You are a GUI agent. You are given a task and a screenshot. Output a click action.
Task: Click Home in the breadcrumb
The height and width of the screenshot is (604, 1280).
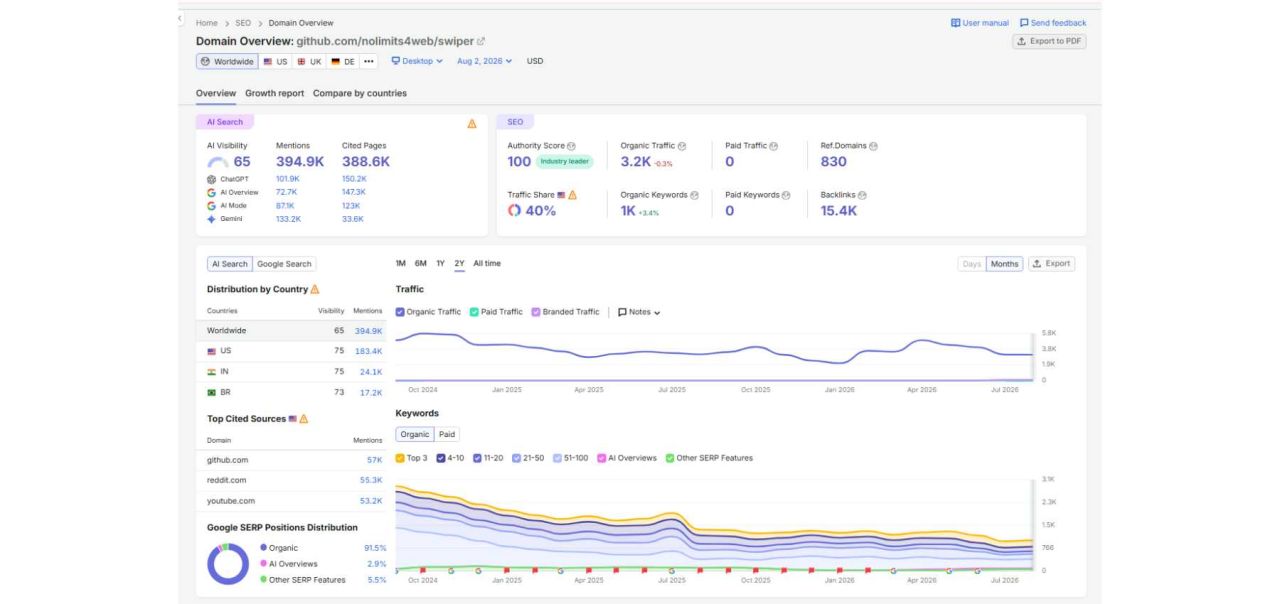point(206,23)
